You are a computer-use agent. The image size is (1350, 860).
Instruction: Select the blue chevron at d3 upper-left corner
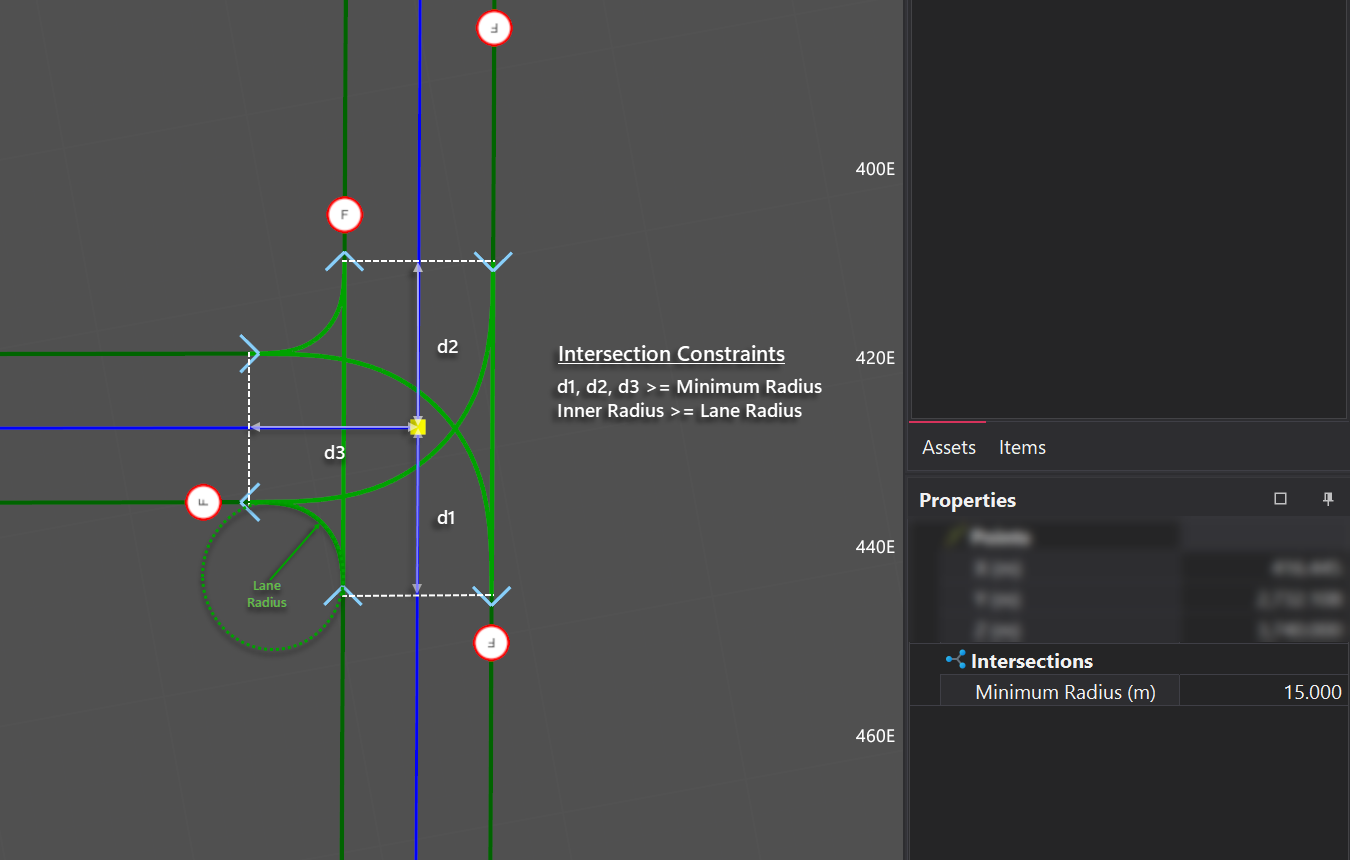[249, 353]
